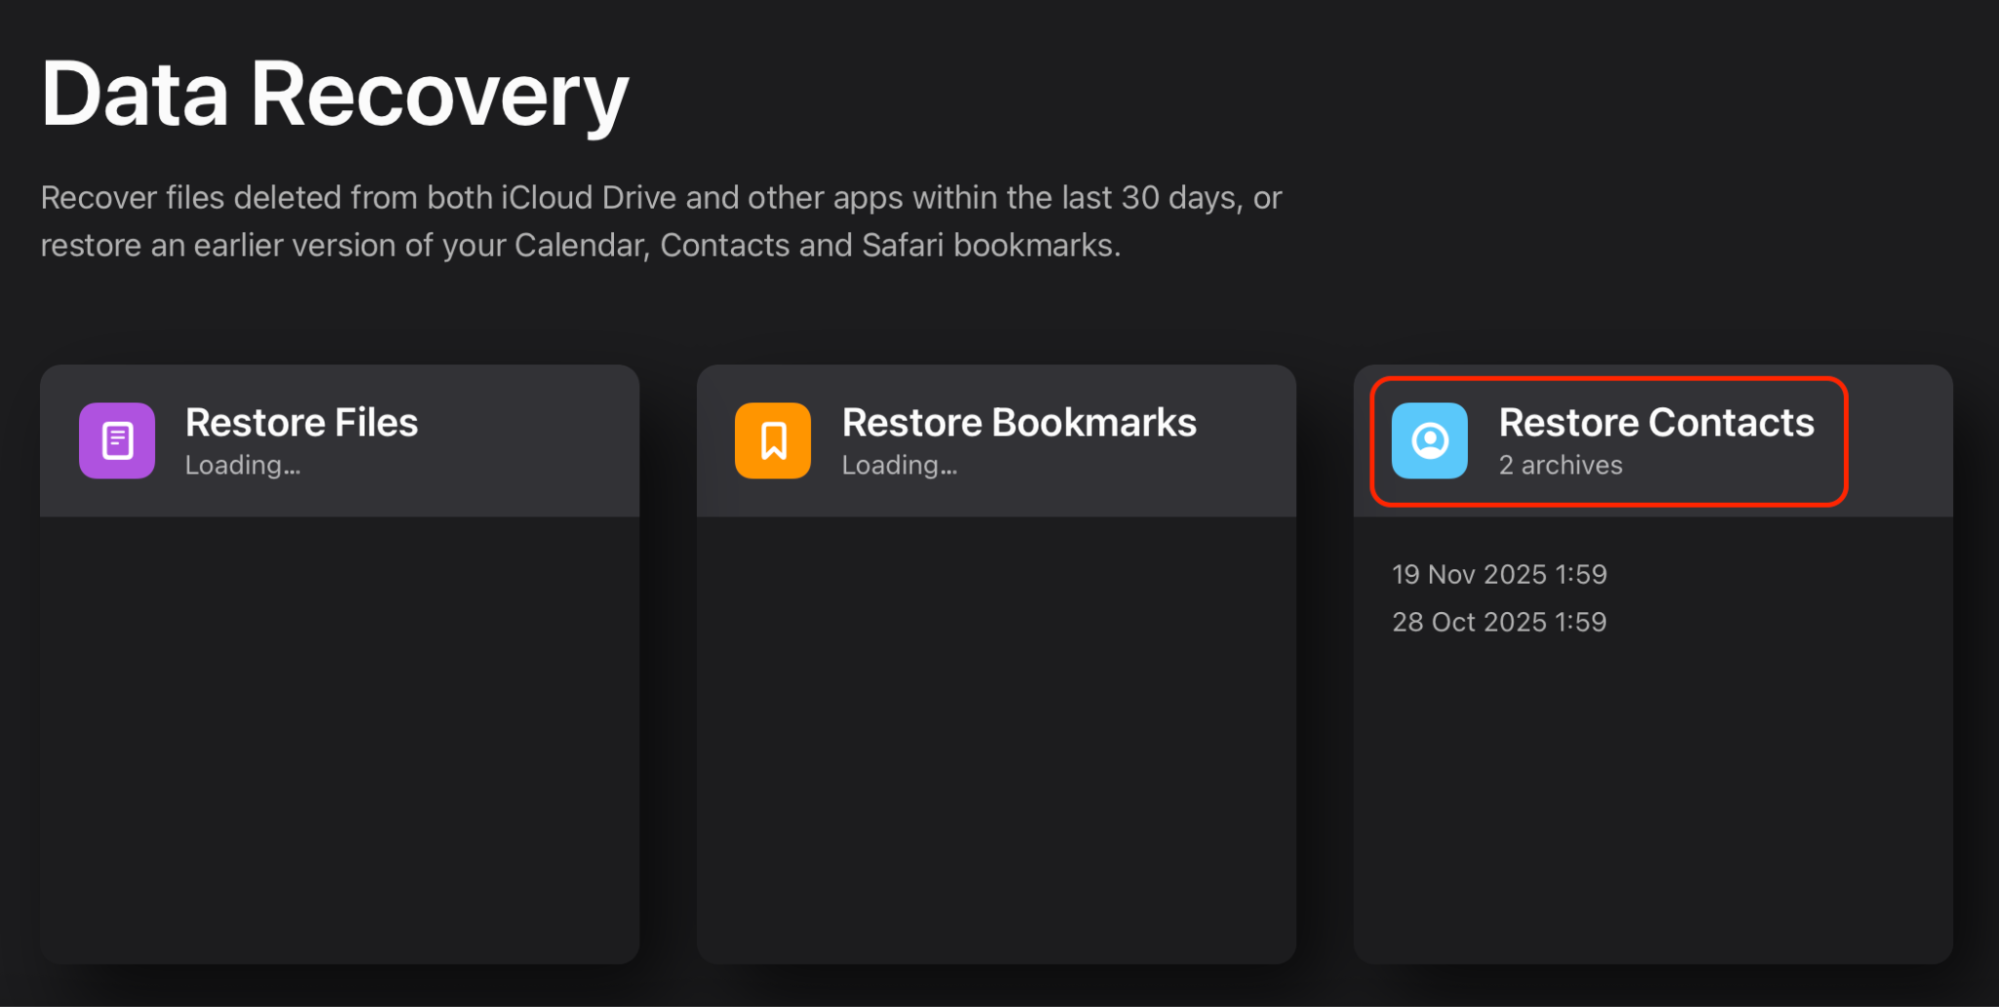Select the contacts silhouette inside the blue icon
Image resolution: width=1999 pixels, height=1008 pixels.
click(1428, 440)
